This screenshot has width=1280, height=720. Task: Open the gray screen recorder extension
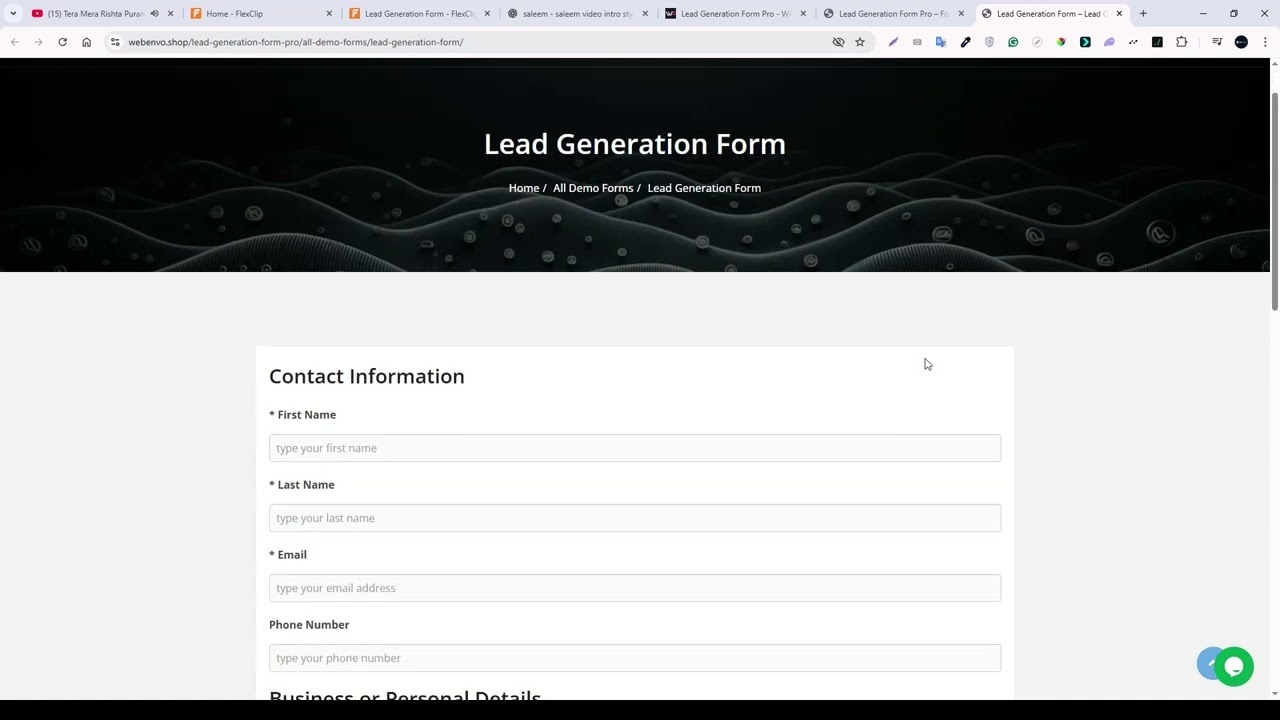(917, 42)
